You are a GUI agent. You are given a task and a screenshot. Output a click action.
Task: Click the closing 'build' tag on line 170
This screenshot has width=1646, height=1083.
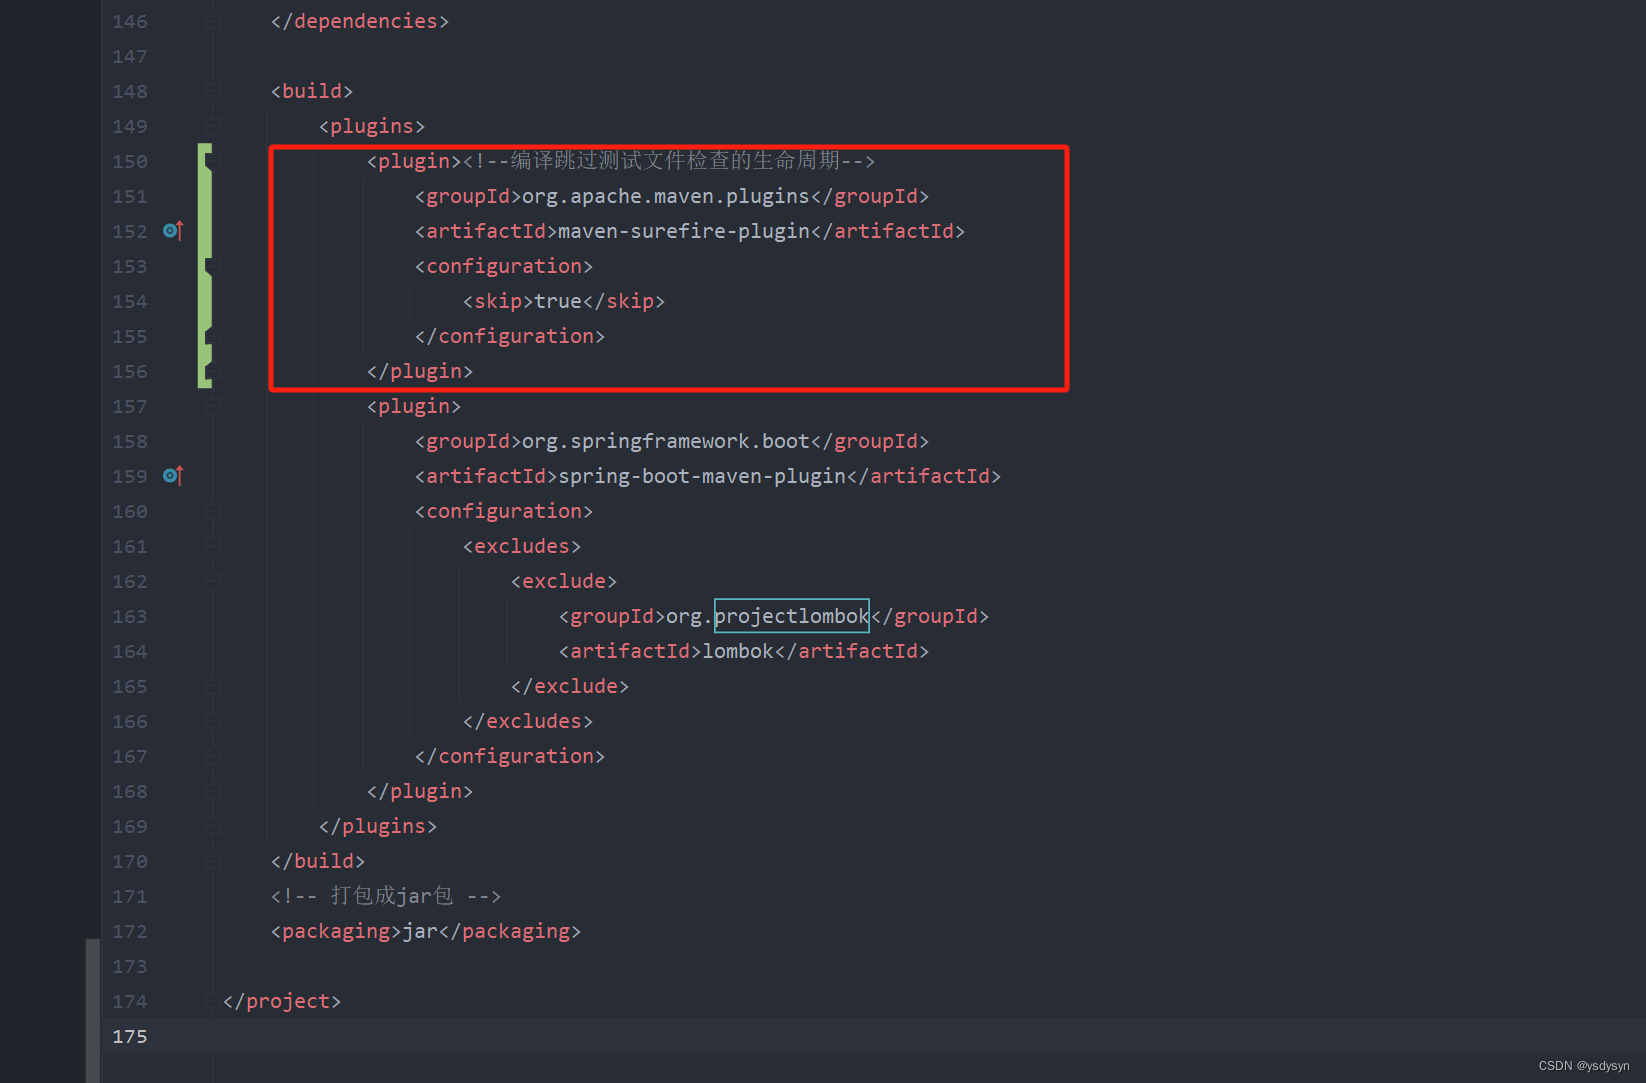click(318, 861)
